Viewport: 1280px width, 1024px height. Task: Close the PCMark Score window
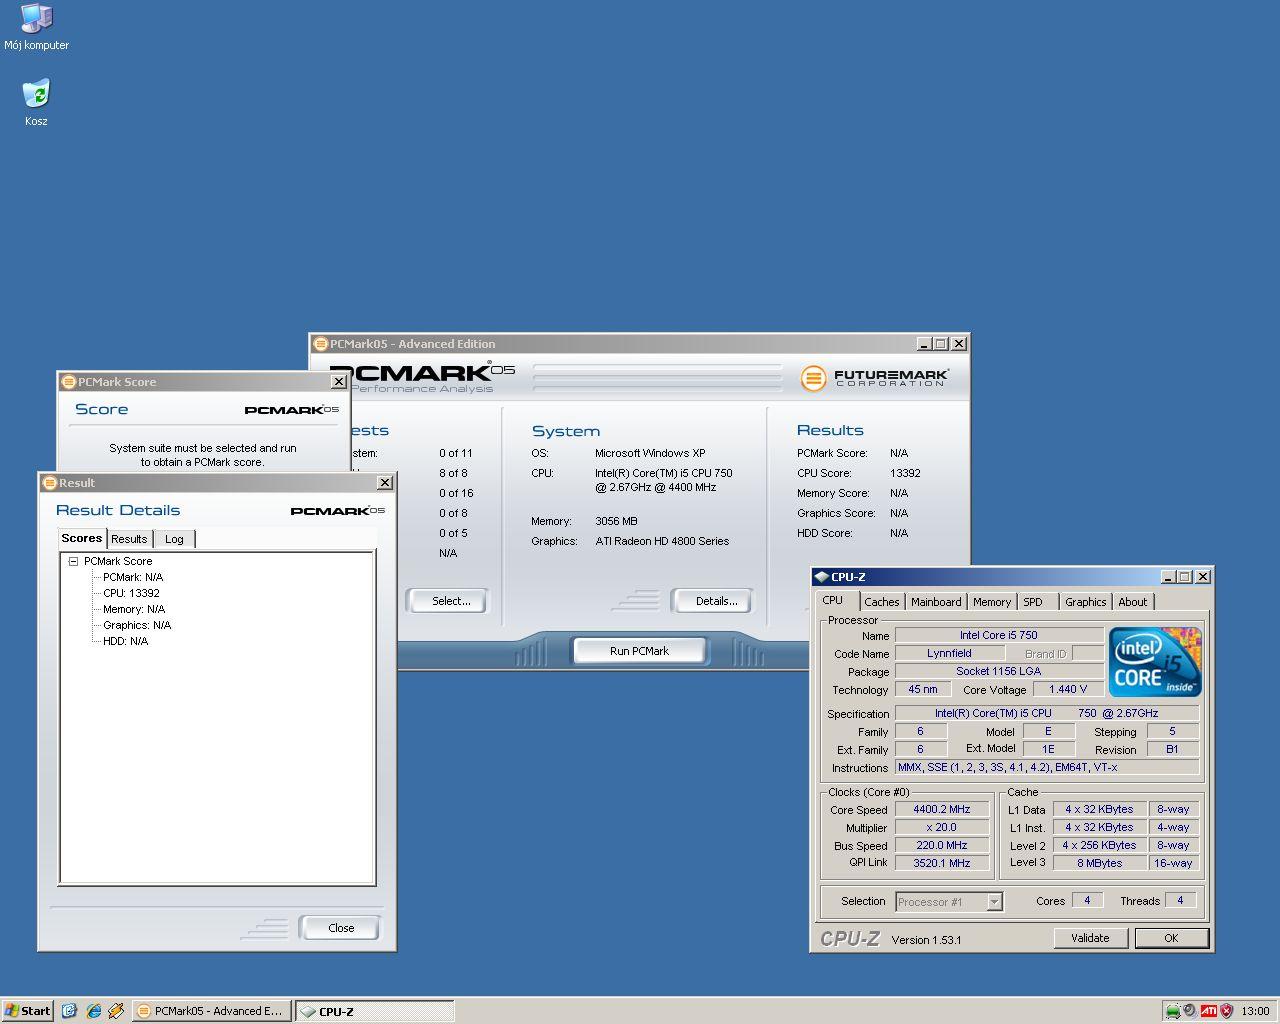tap(338, 382)
